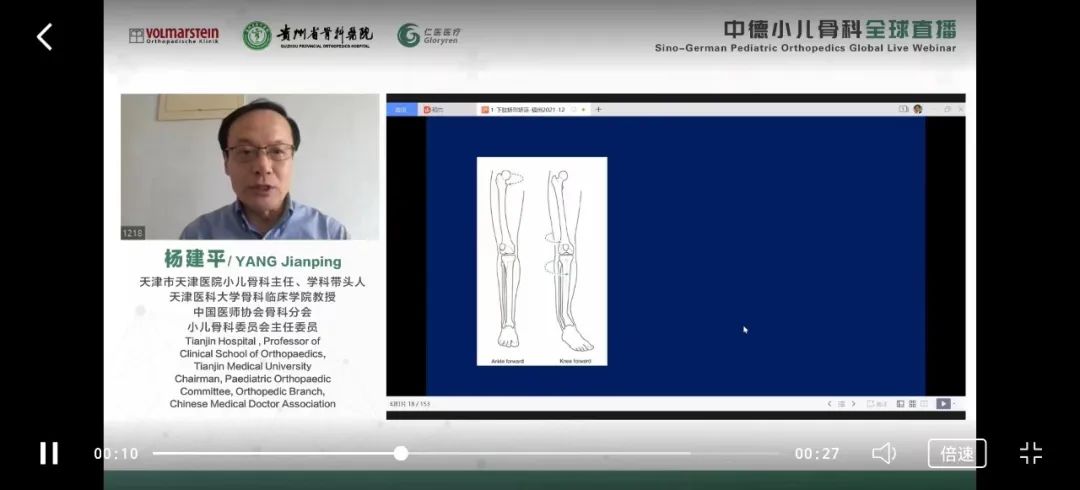Start slideshow with the play button
The image size is (1080, 490).
(x=942, y=404)
